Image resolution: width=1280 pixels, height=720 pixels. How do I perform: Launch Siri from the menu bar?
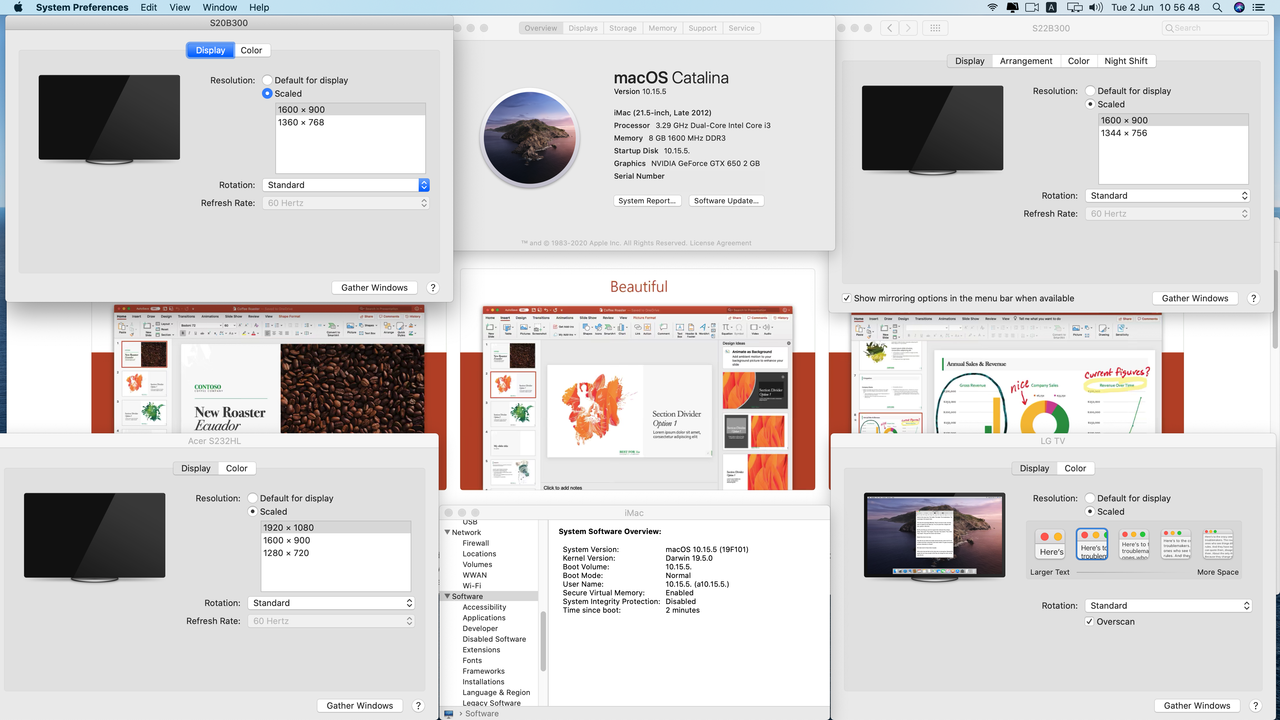pyautogui.click(x=1240, y=7)
